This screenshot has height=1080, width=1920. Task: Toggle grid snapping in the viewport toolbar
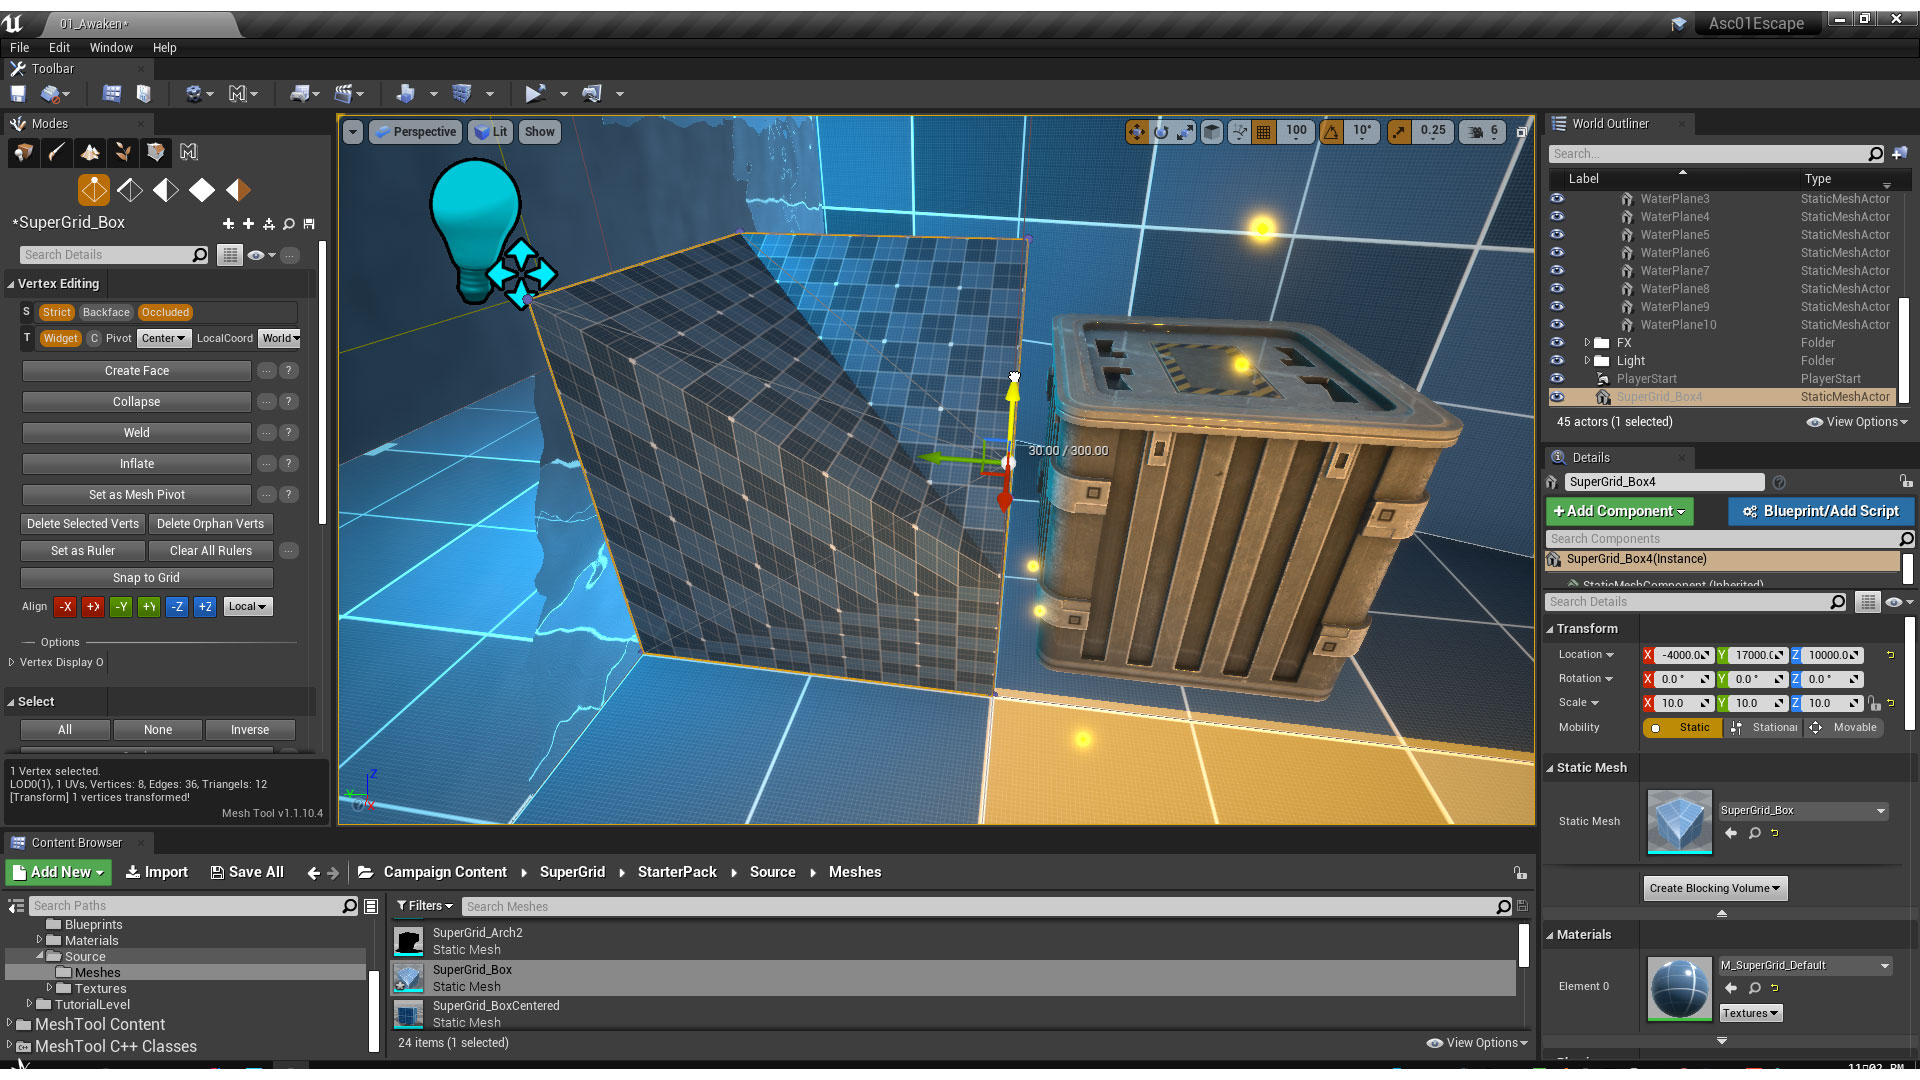[1264, 132]
